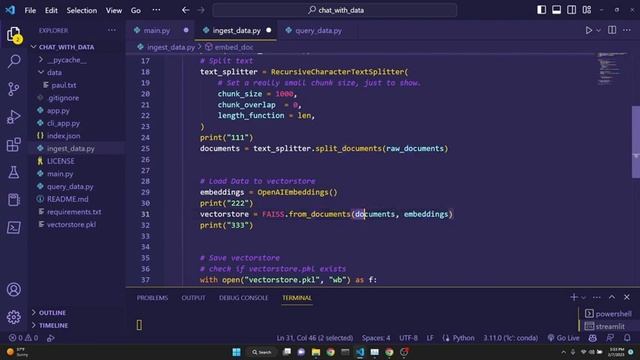
Task: Click embed_doc in the breadcrumb
Action: 233,47
